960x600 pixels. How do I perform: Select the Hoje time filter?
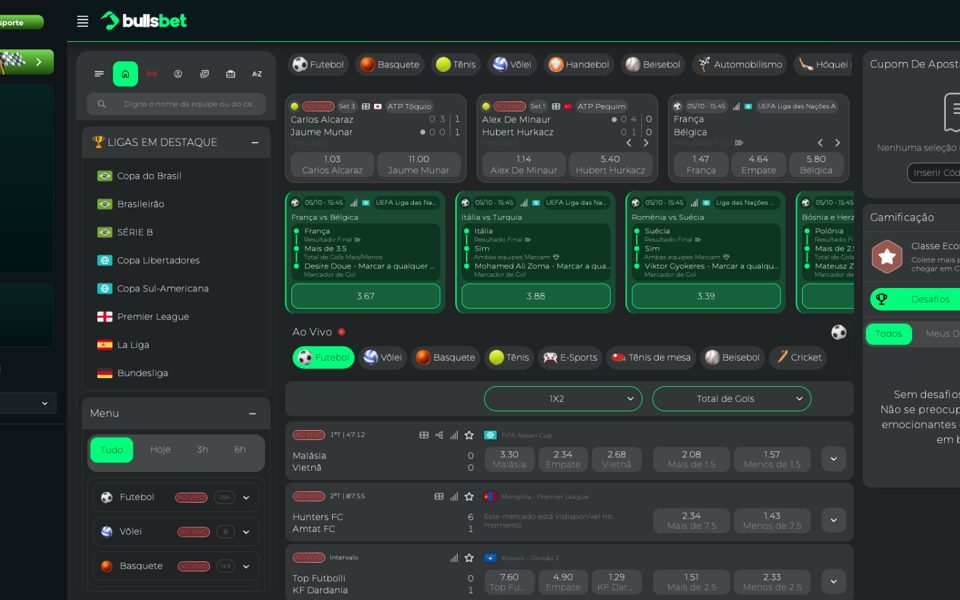[x=160, y=450]
